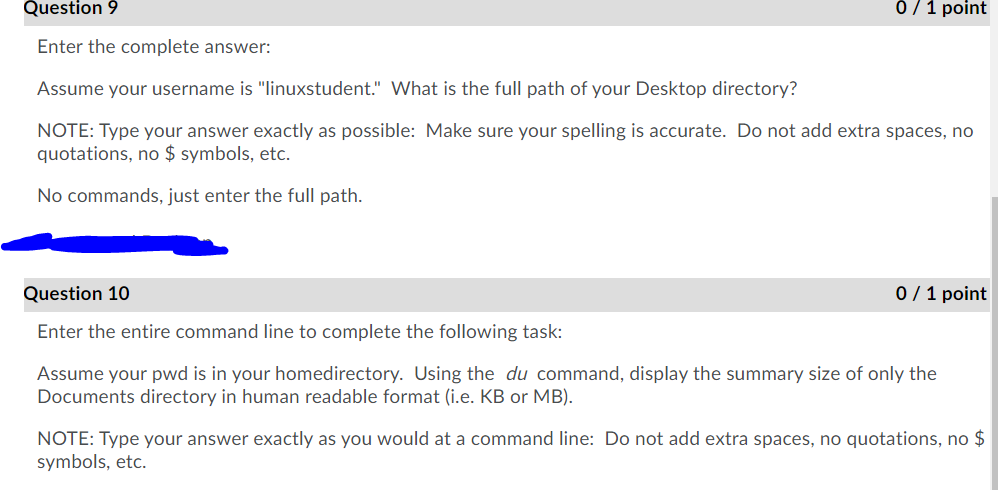
Task: Select Question 10's 0 / 1 point score
Action: [x=941, y=293]
